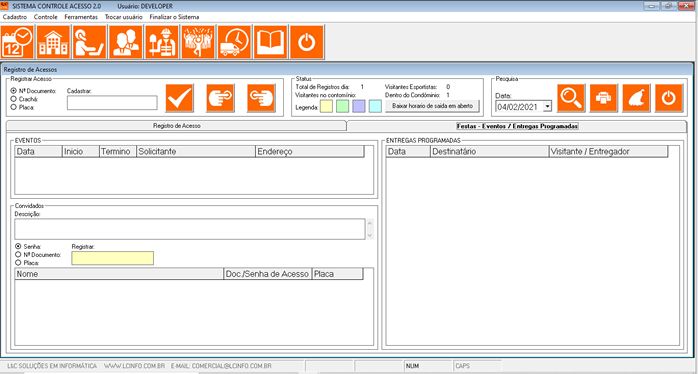The image size is (698, 374).
Task: Click the hand pointing left exit icon
Action: pos(261,98)
